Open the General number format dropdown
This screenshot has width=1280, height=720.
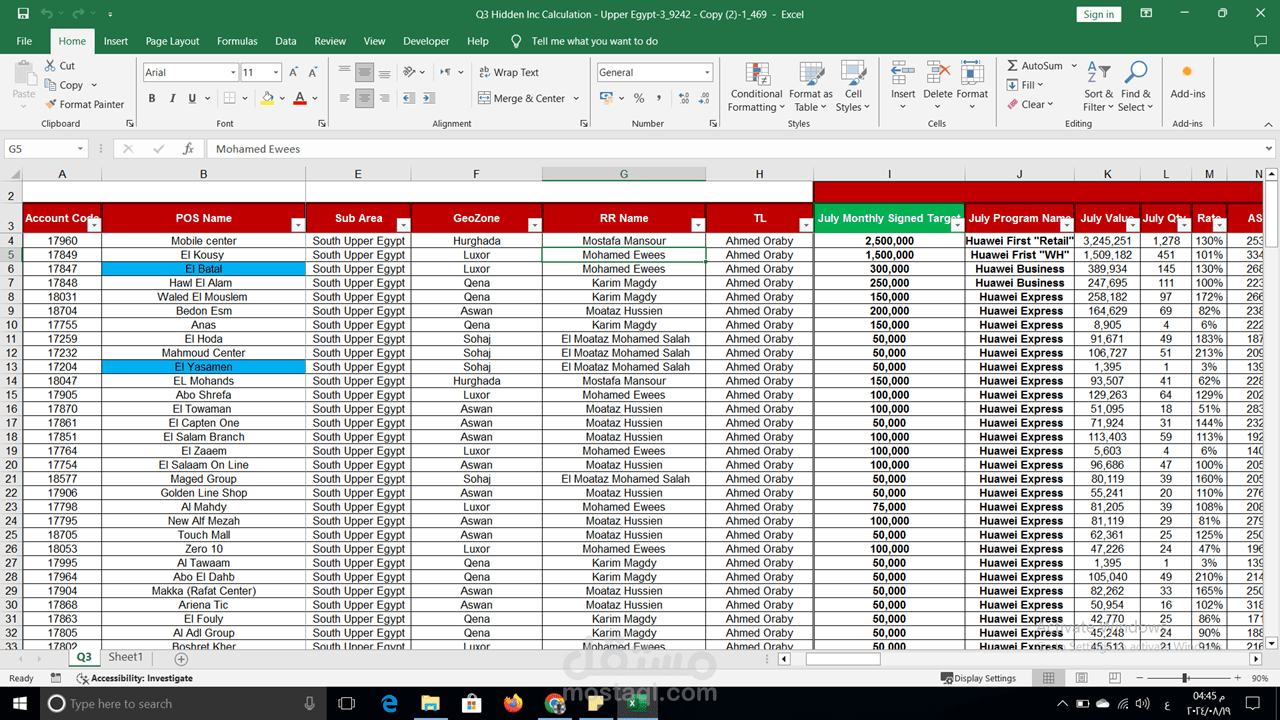click(x=707, y=72)
